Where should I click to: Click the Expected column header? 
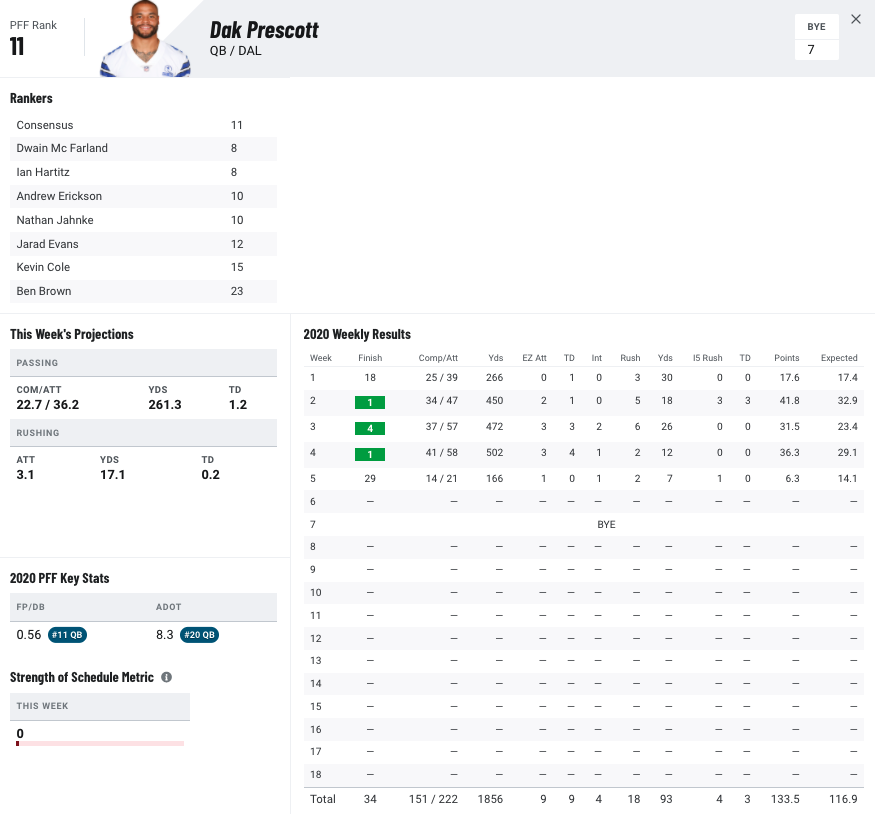click(x=839, y=358)
